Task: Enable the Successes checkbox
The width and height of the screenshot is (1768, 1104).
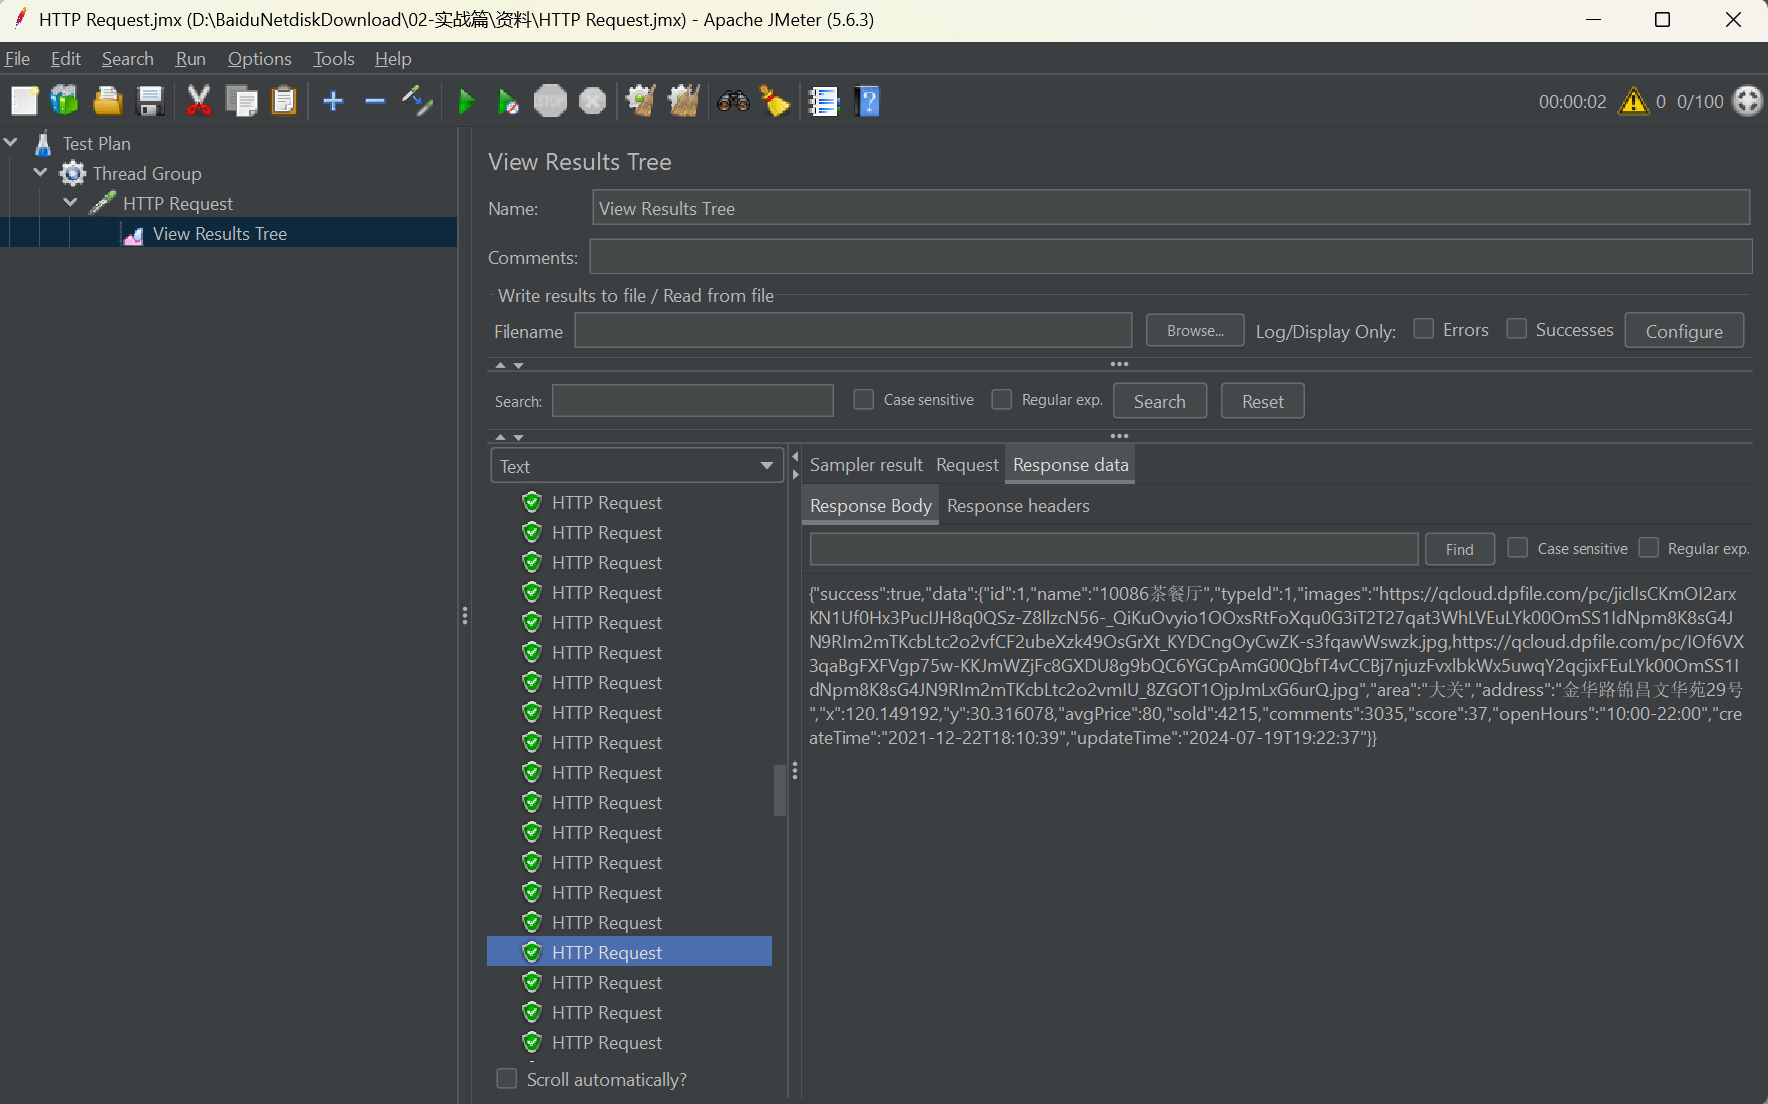Action: [x=1516, y=328]
